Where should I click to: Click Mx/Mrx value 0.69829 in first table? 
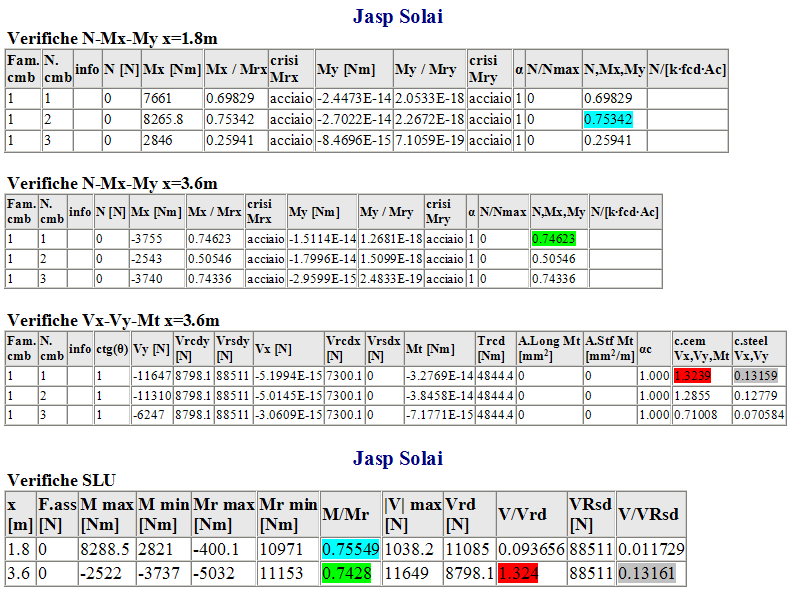click(x=230, y=98)
